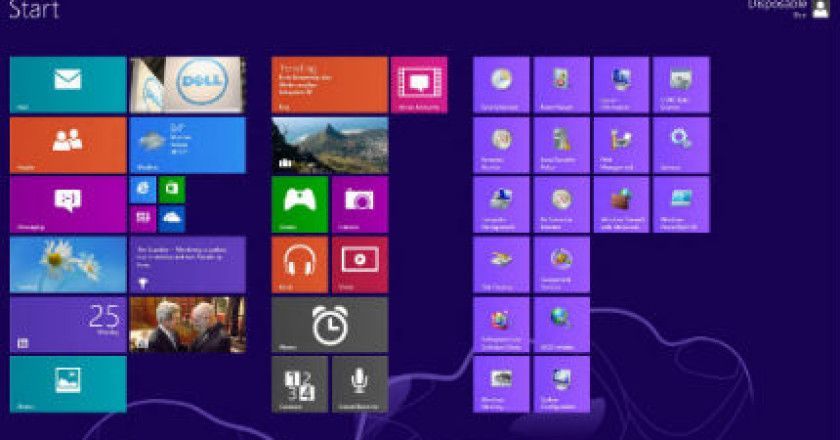
Task: Open the Computer Management tile
Action: coord(501,205)
